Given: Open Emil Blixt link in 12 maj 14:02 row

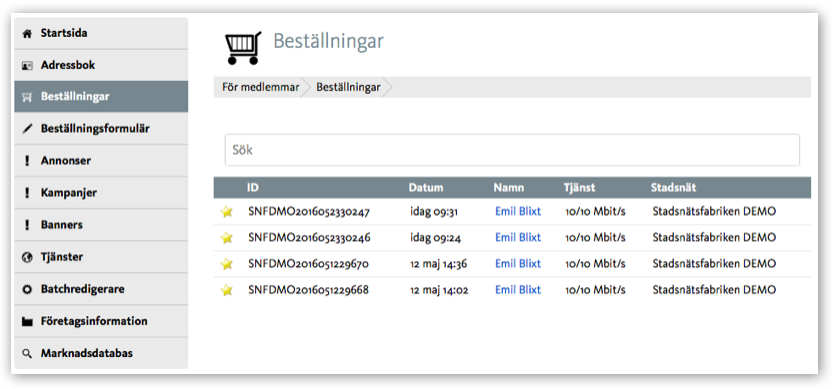Looking at the screenshot, I should click(x=518, y=290).
